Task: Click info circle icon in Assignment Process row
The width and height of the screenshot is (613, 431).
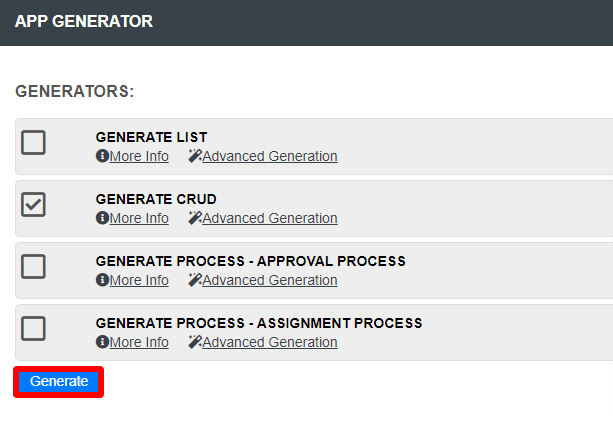Action: coord(102,342)
